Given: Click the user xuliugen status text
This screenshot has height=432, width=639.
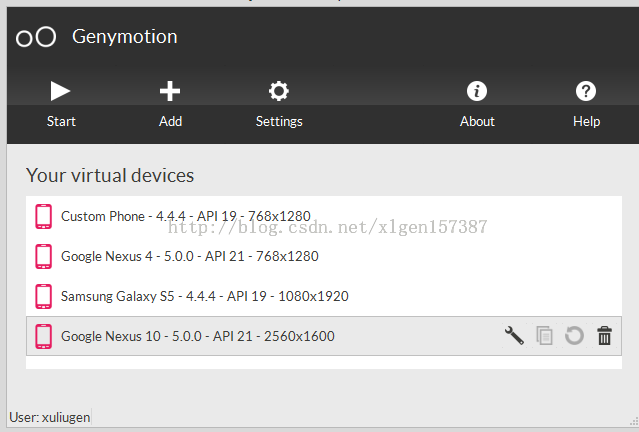Looking at the screenshot, I should pyautogui.click(x=50, y=417).
